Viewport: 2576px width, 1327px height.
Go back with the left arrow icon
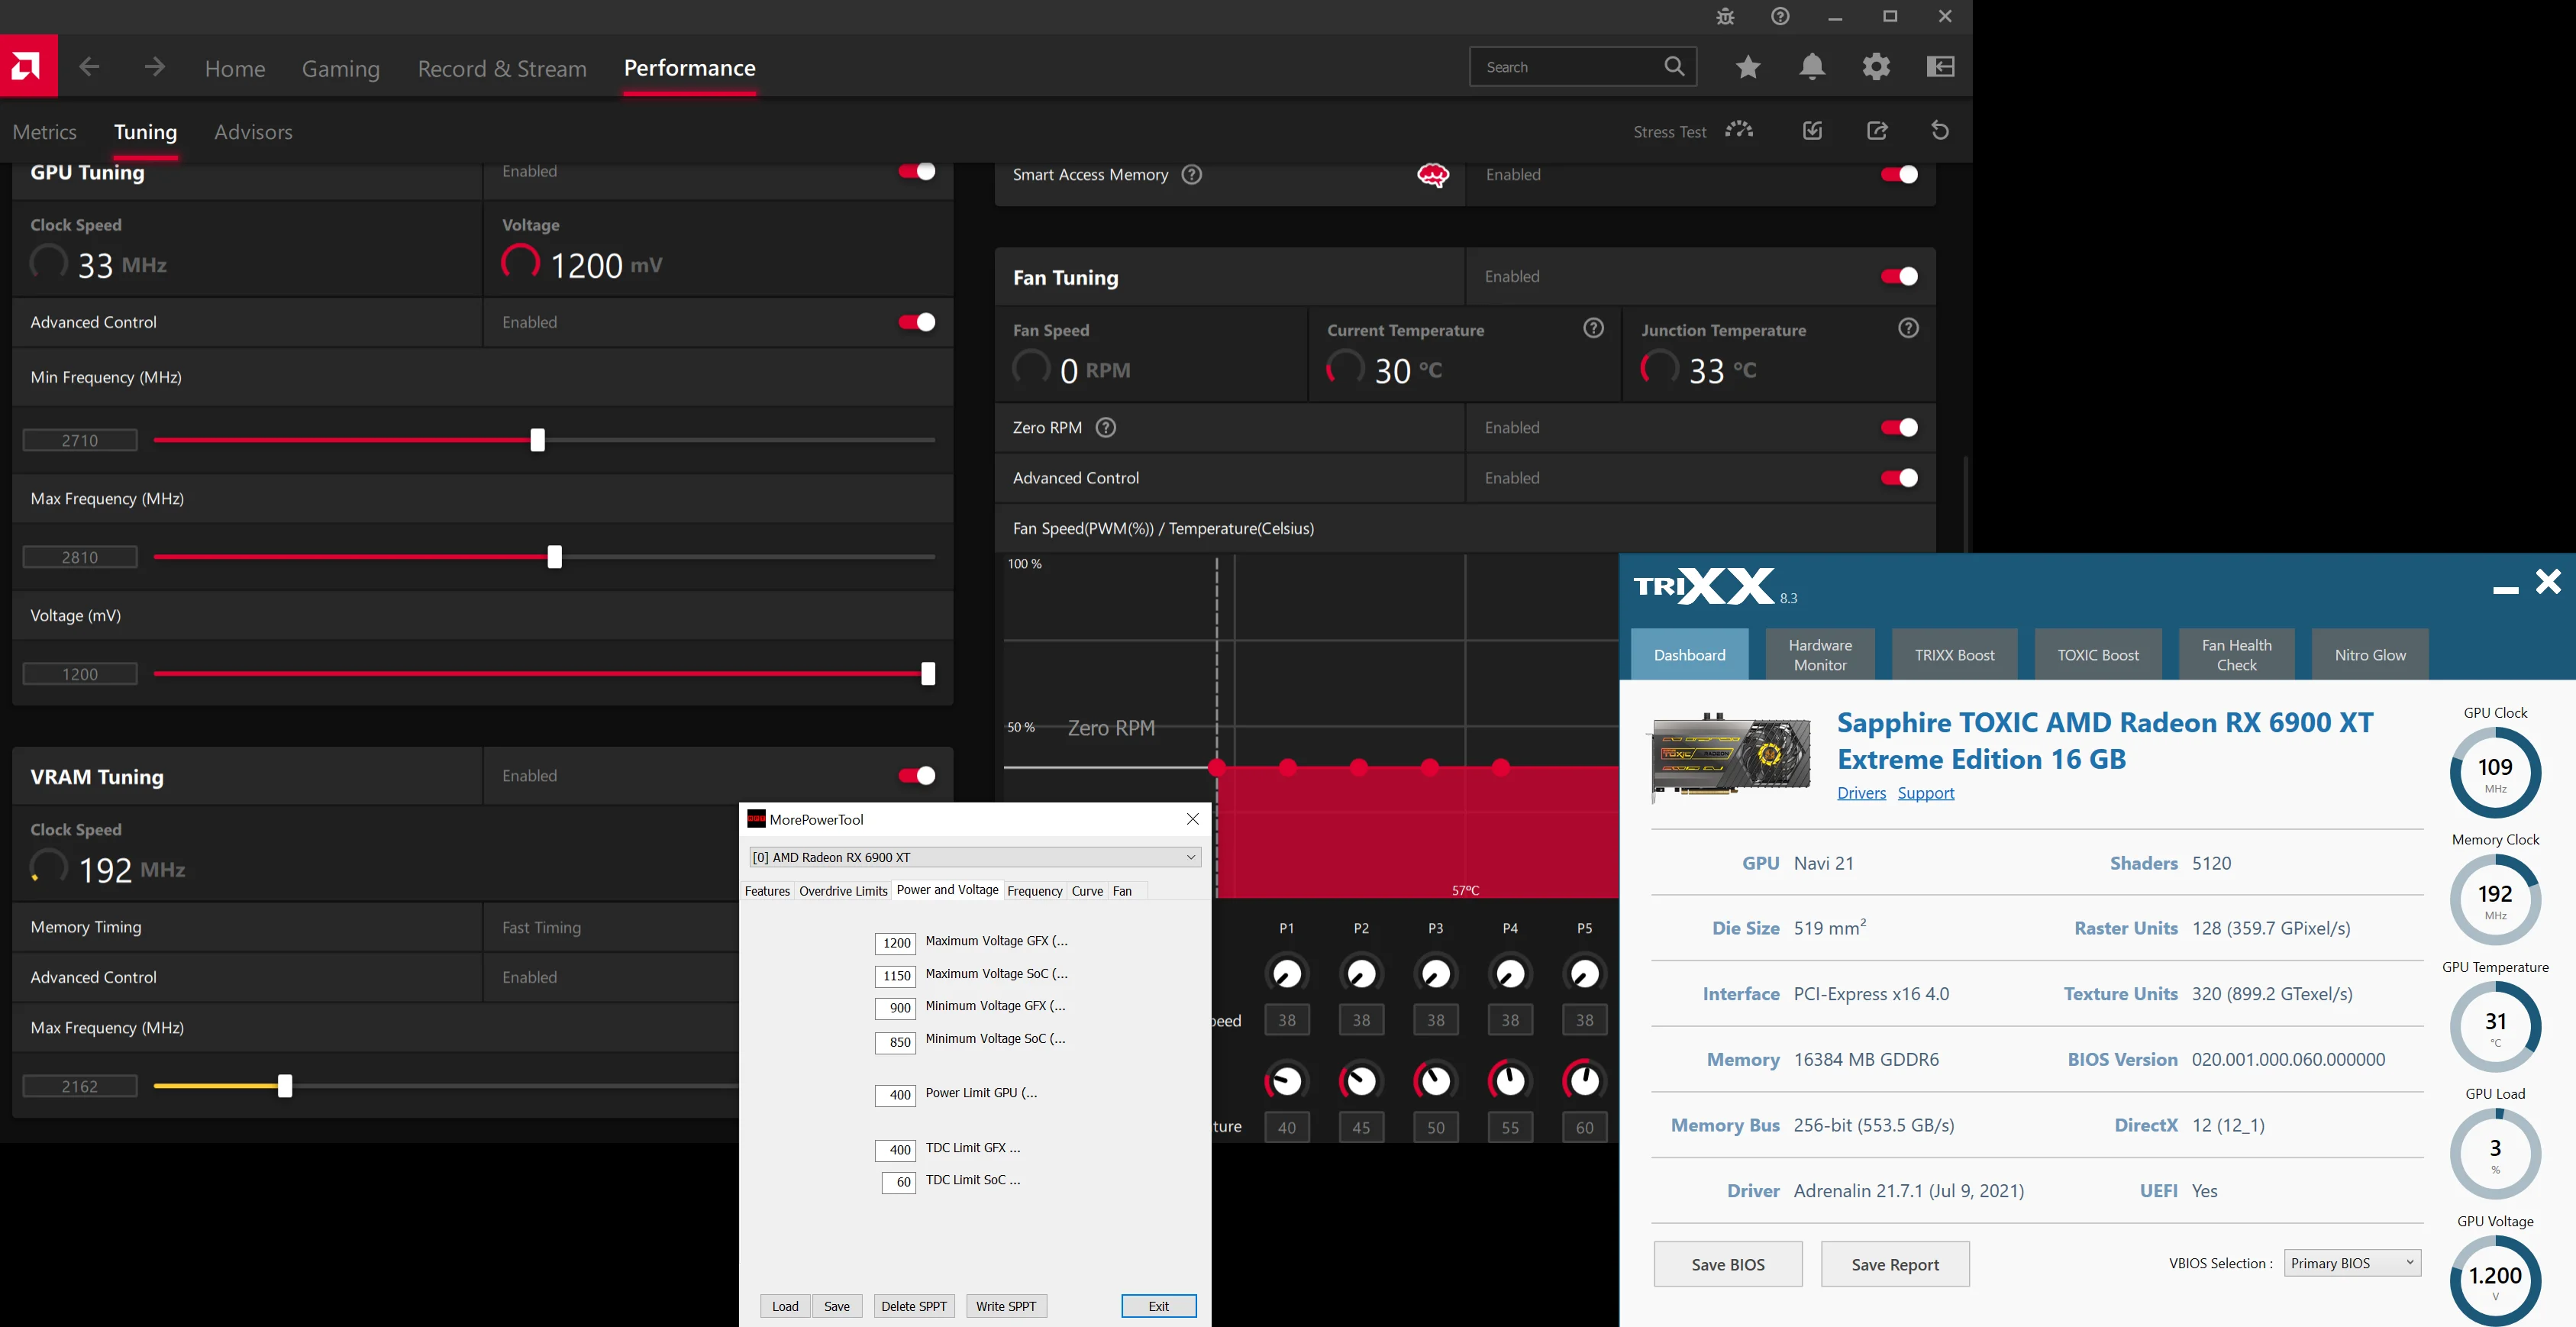[89, 67]
